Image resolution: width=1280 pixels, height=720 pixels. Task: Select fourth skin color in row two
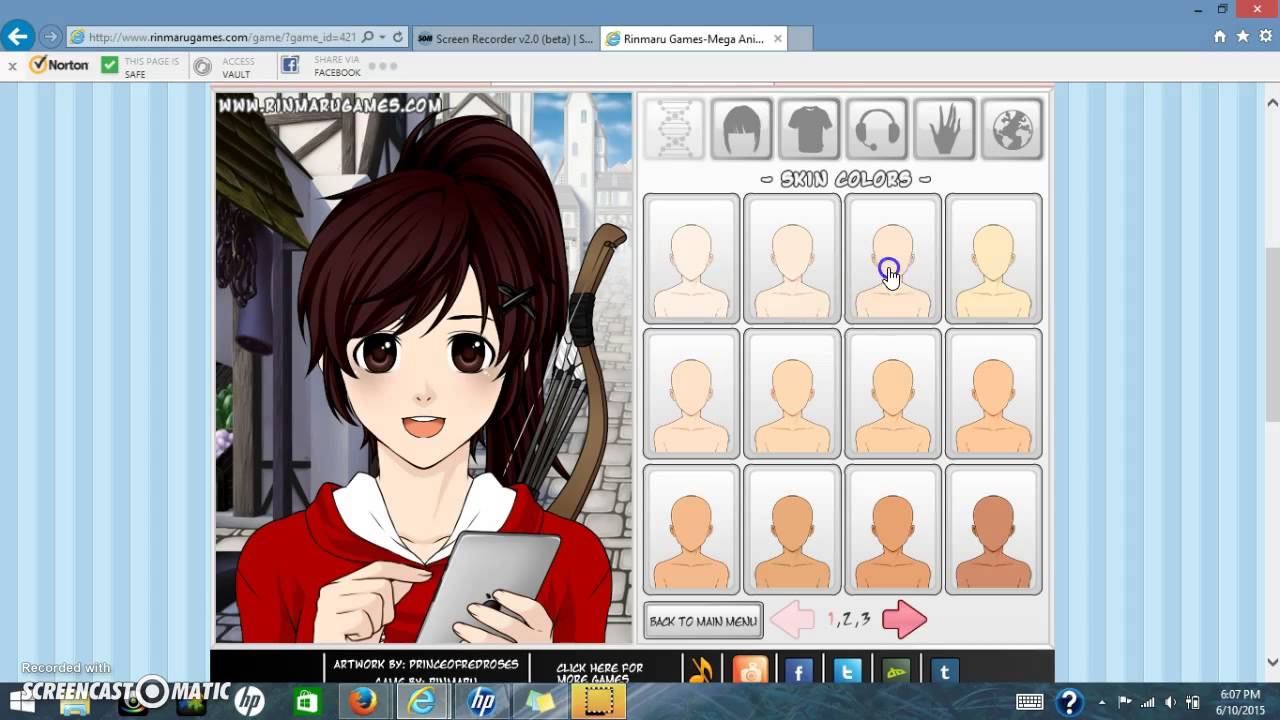tap(993, 394)
